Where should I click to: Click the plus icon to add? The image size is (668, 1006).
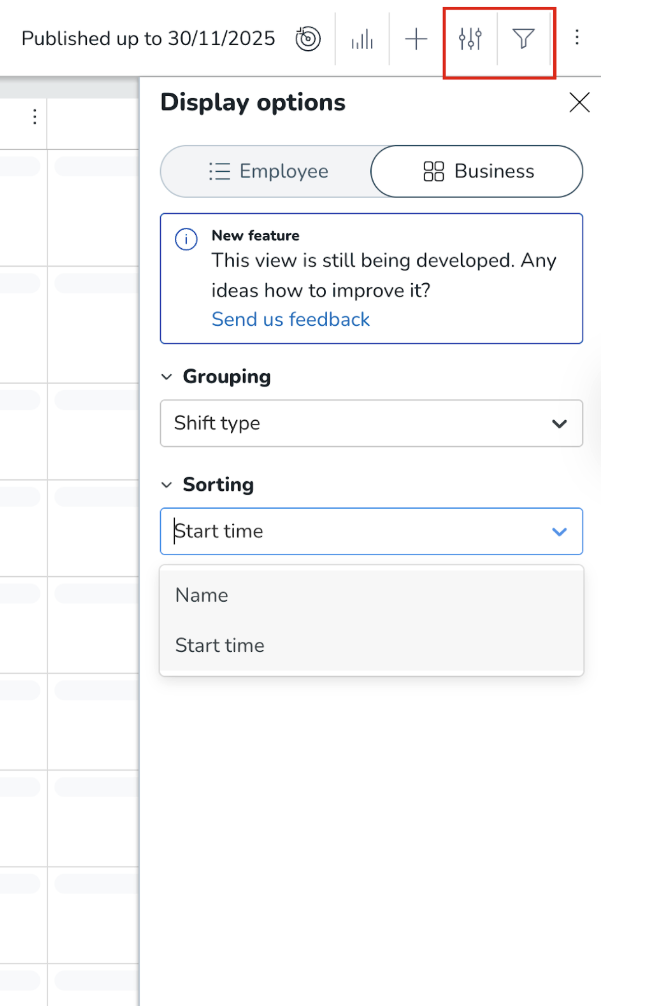pyautogui.click(x=416, y=39)
